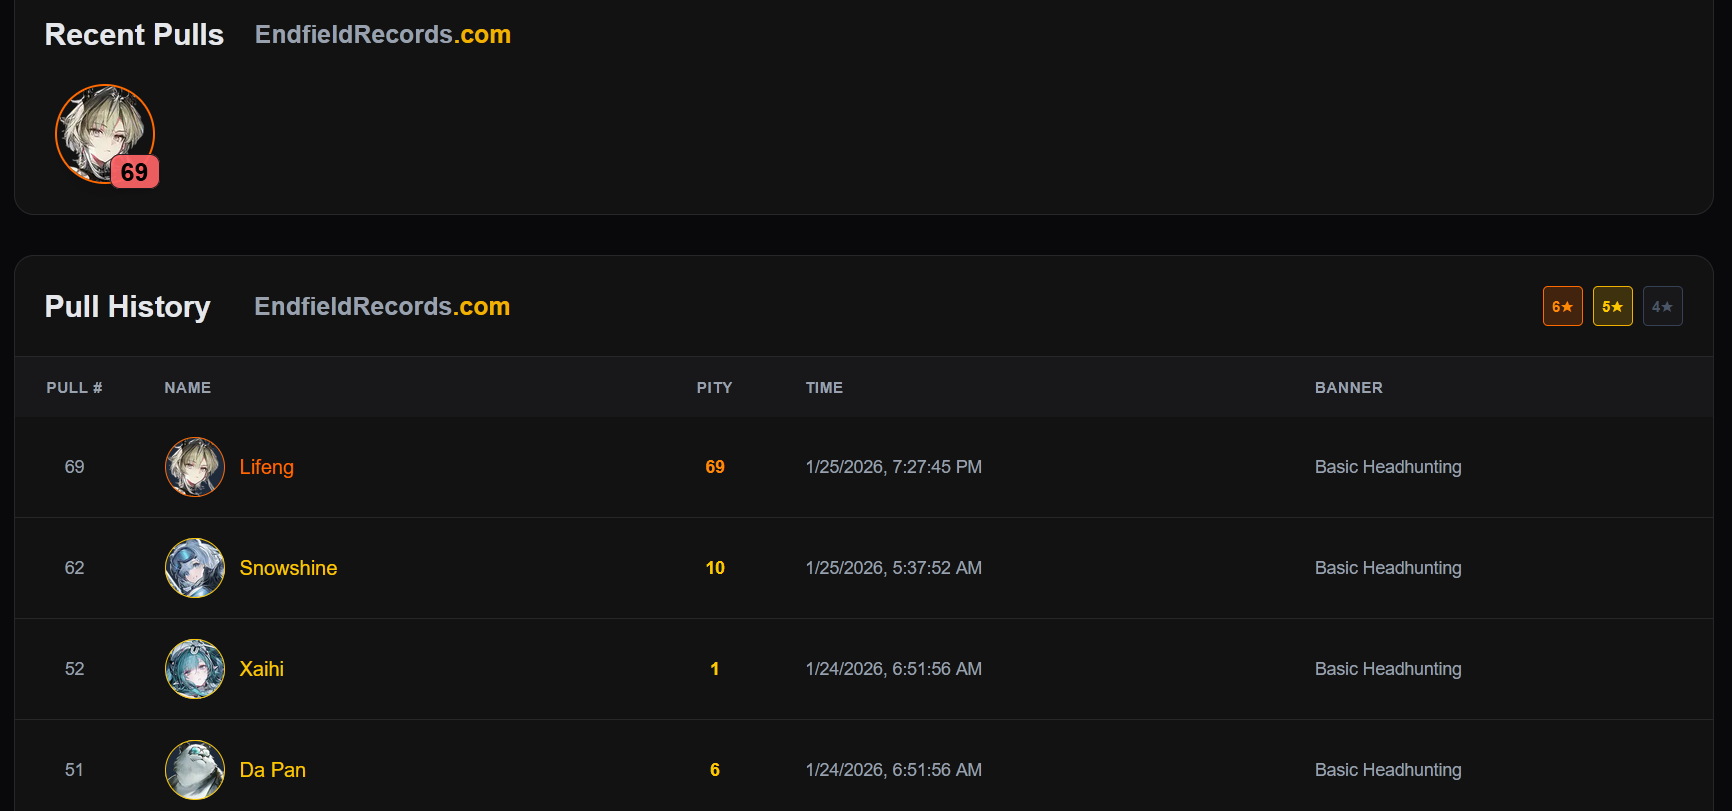Click Da Pan's pity value 6
This screenshot has height=811, width=1732.
(x=715, y=770)
